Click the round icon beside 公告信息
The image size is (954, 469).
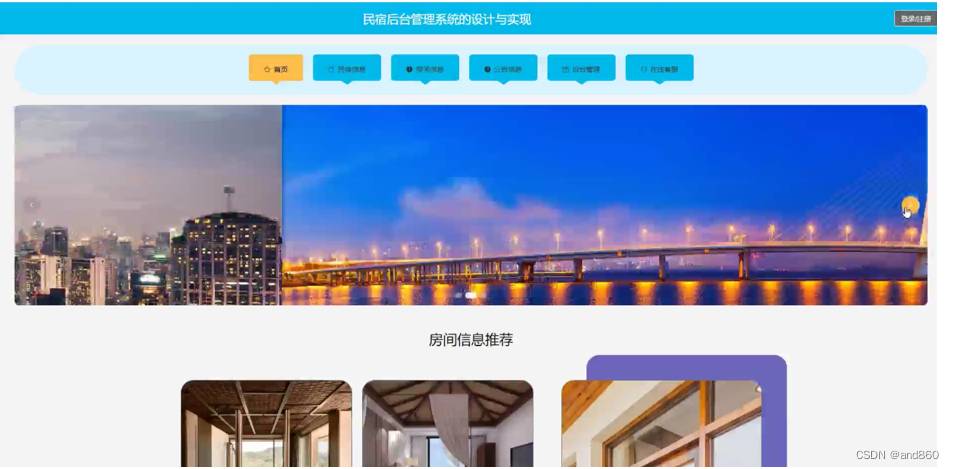[487, 69]
